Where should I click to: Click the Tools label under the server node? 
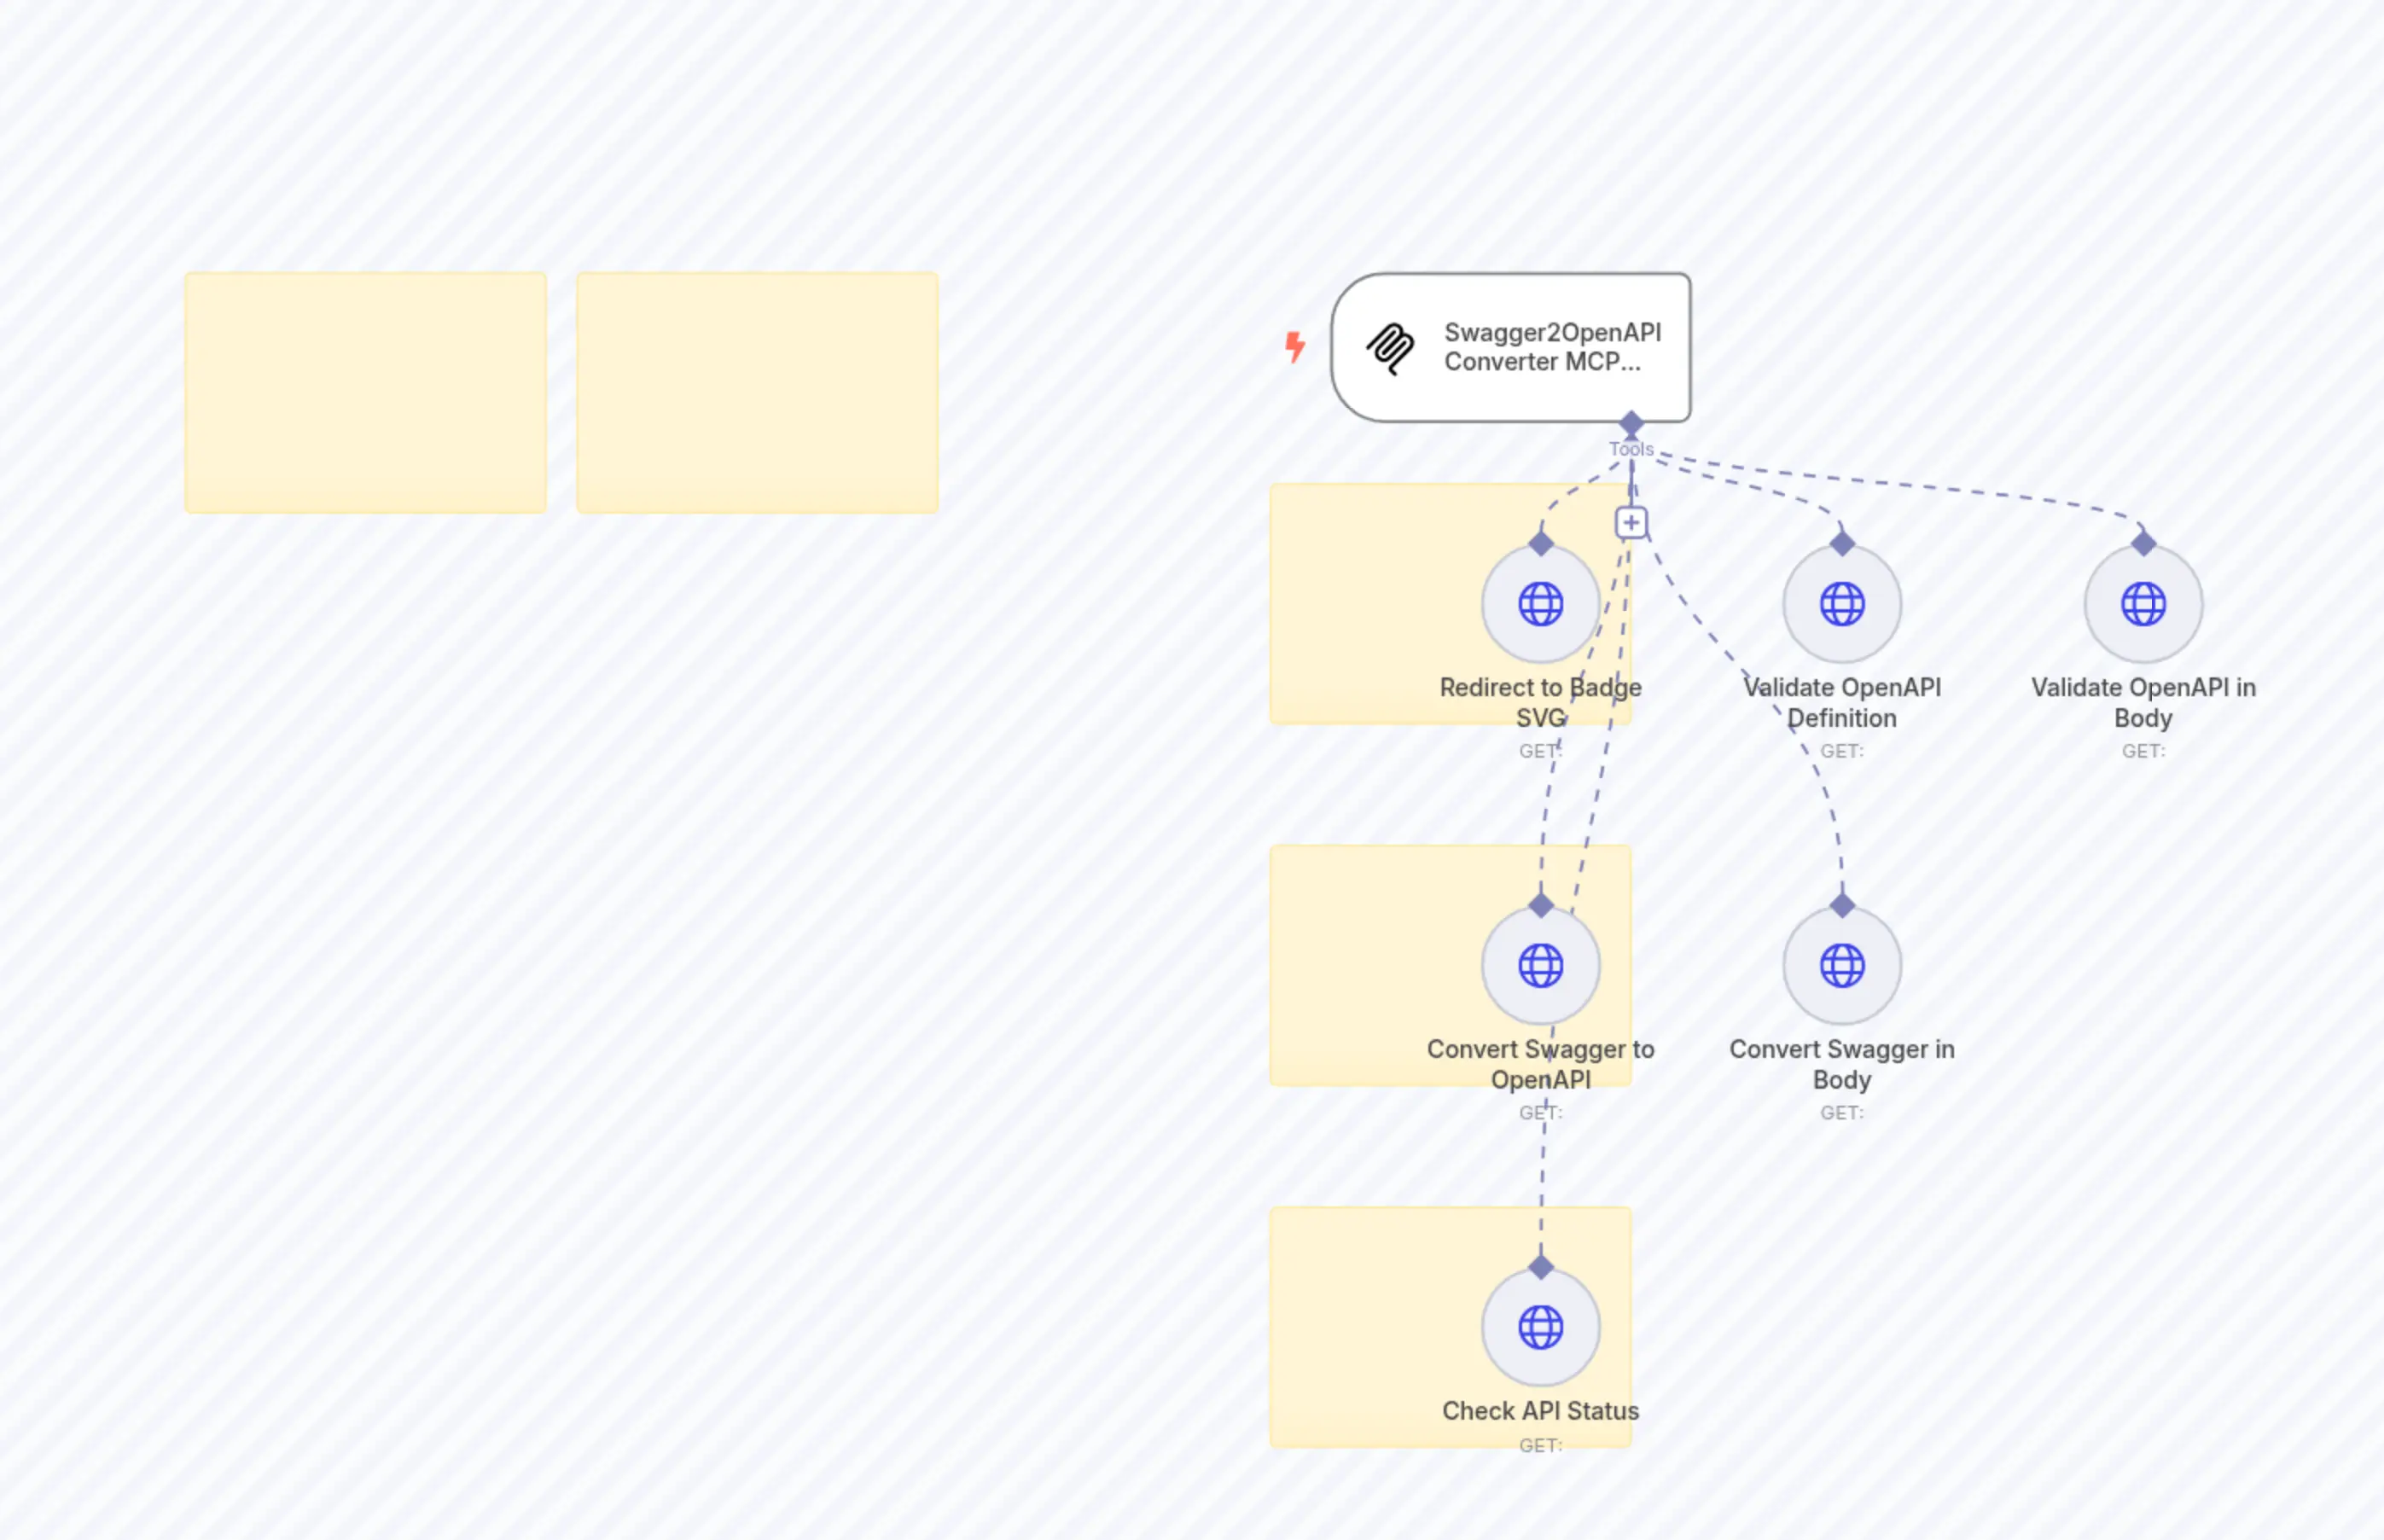pos(1631,449)
